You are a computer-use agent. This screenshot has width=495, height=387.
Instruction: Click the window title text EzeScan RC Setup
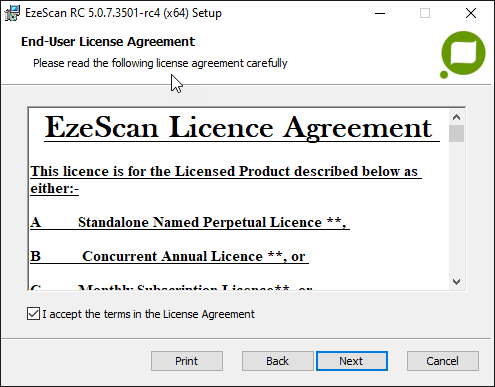[124, 13]
